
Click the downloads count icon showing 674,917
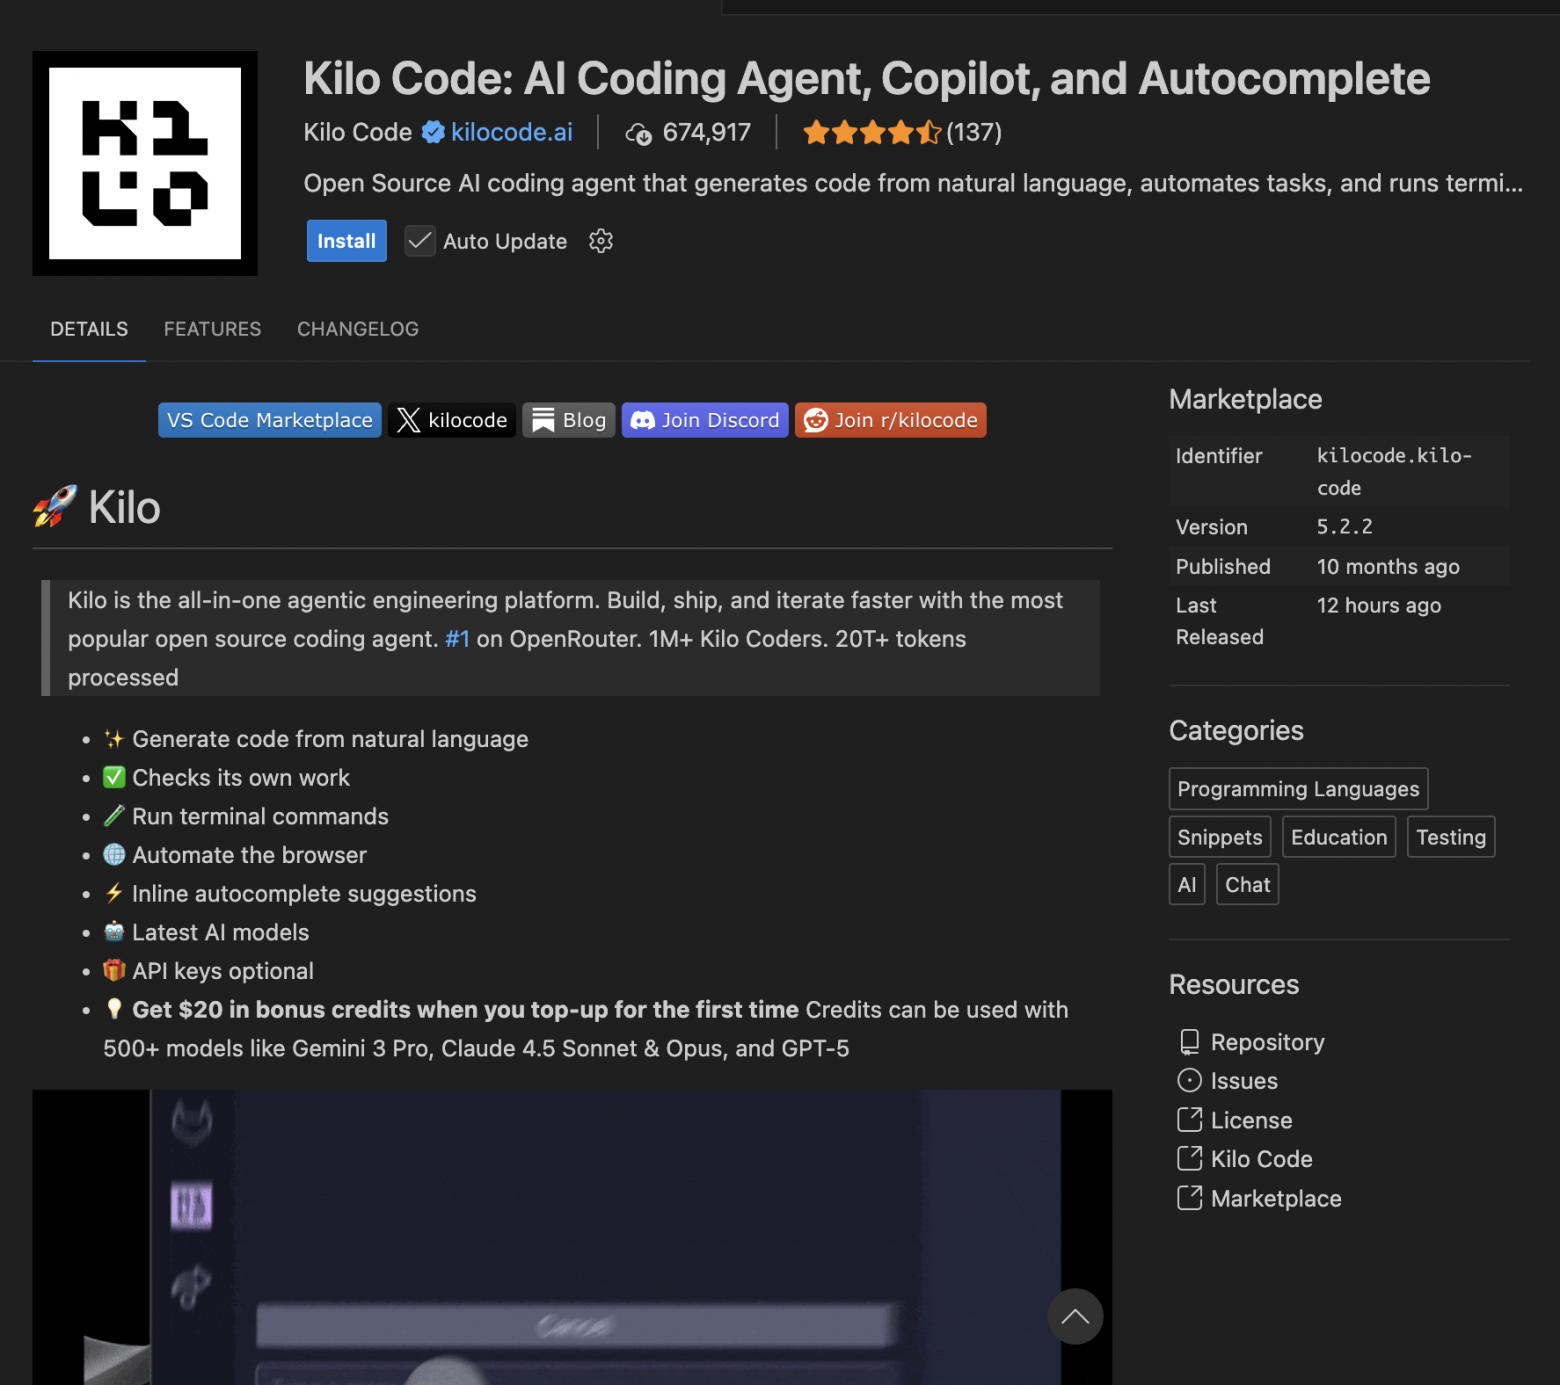[639, 132]
